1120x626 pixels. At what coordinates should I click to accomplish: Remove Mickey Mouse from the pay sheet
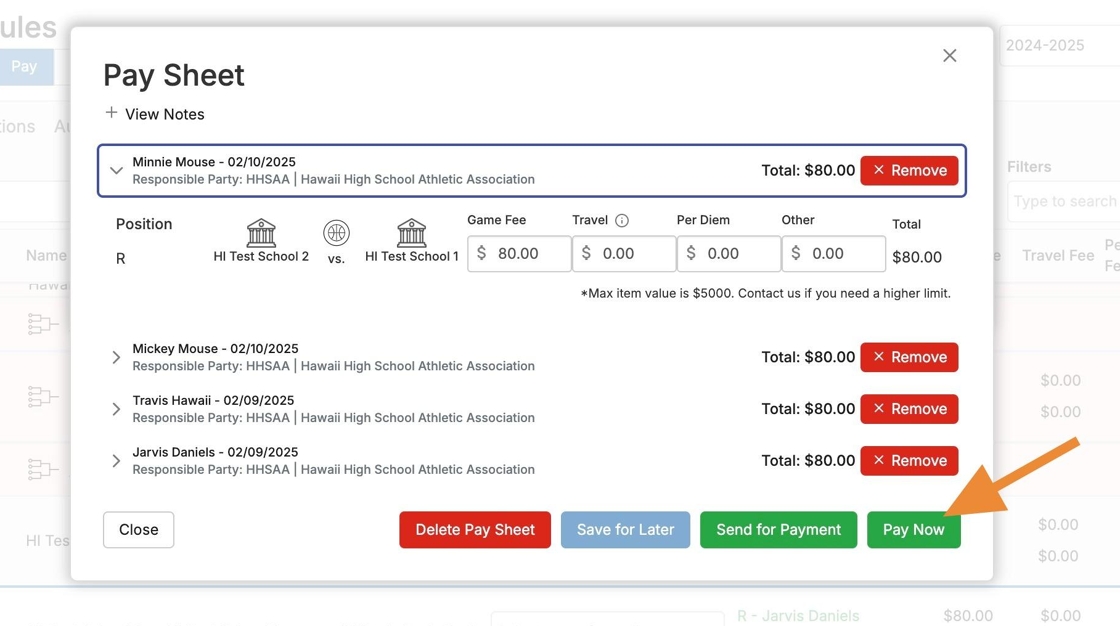click(909, 357)
